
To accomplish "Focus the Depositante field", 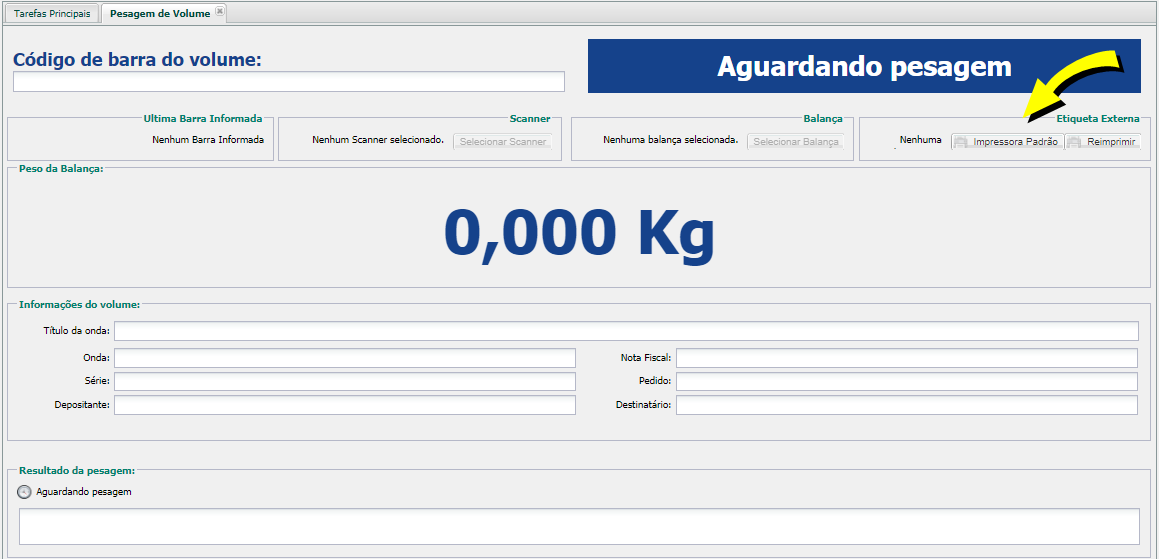I will click(x=344, y=405).
